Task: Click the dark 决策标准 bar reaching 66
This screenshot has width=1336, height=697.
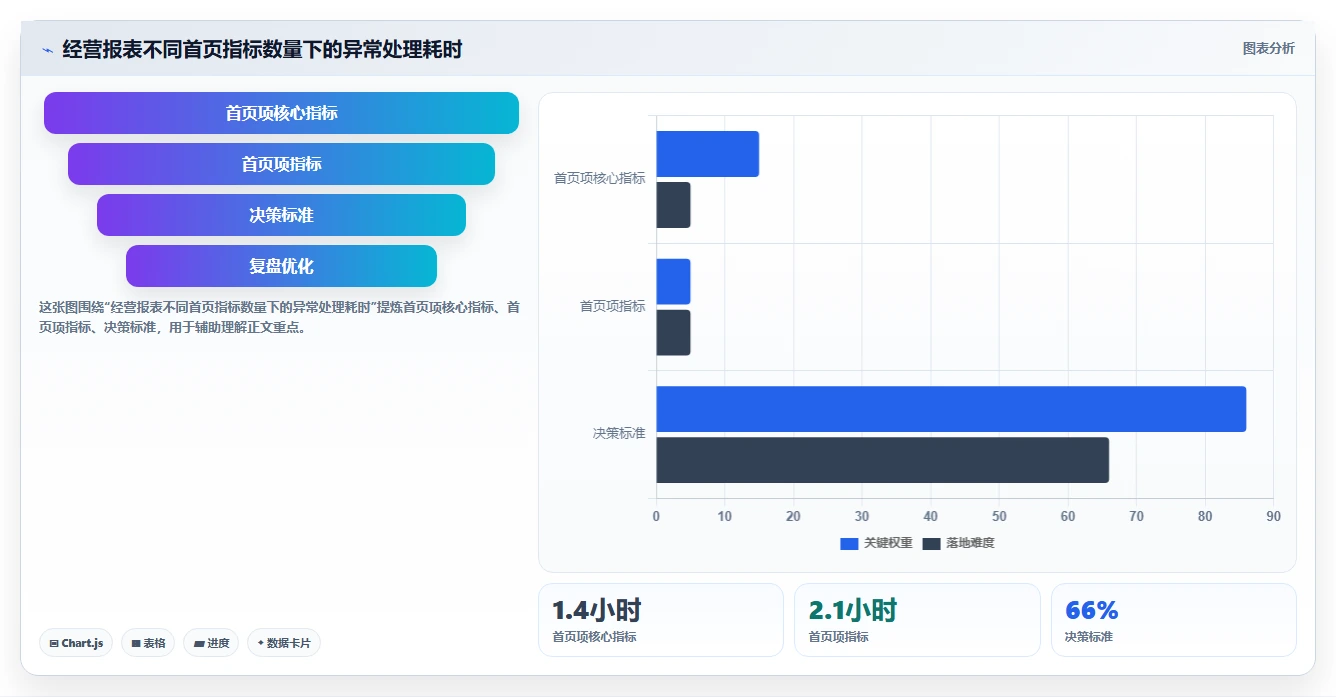Action: coord(882,460)
